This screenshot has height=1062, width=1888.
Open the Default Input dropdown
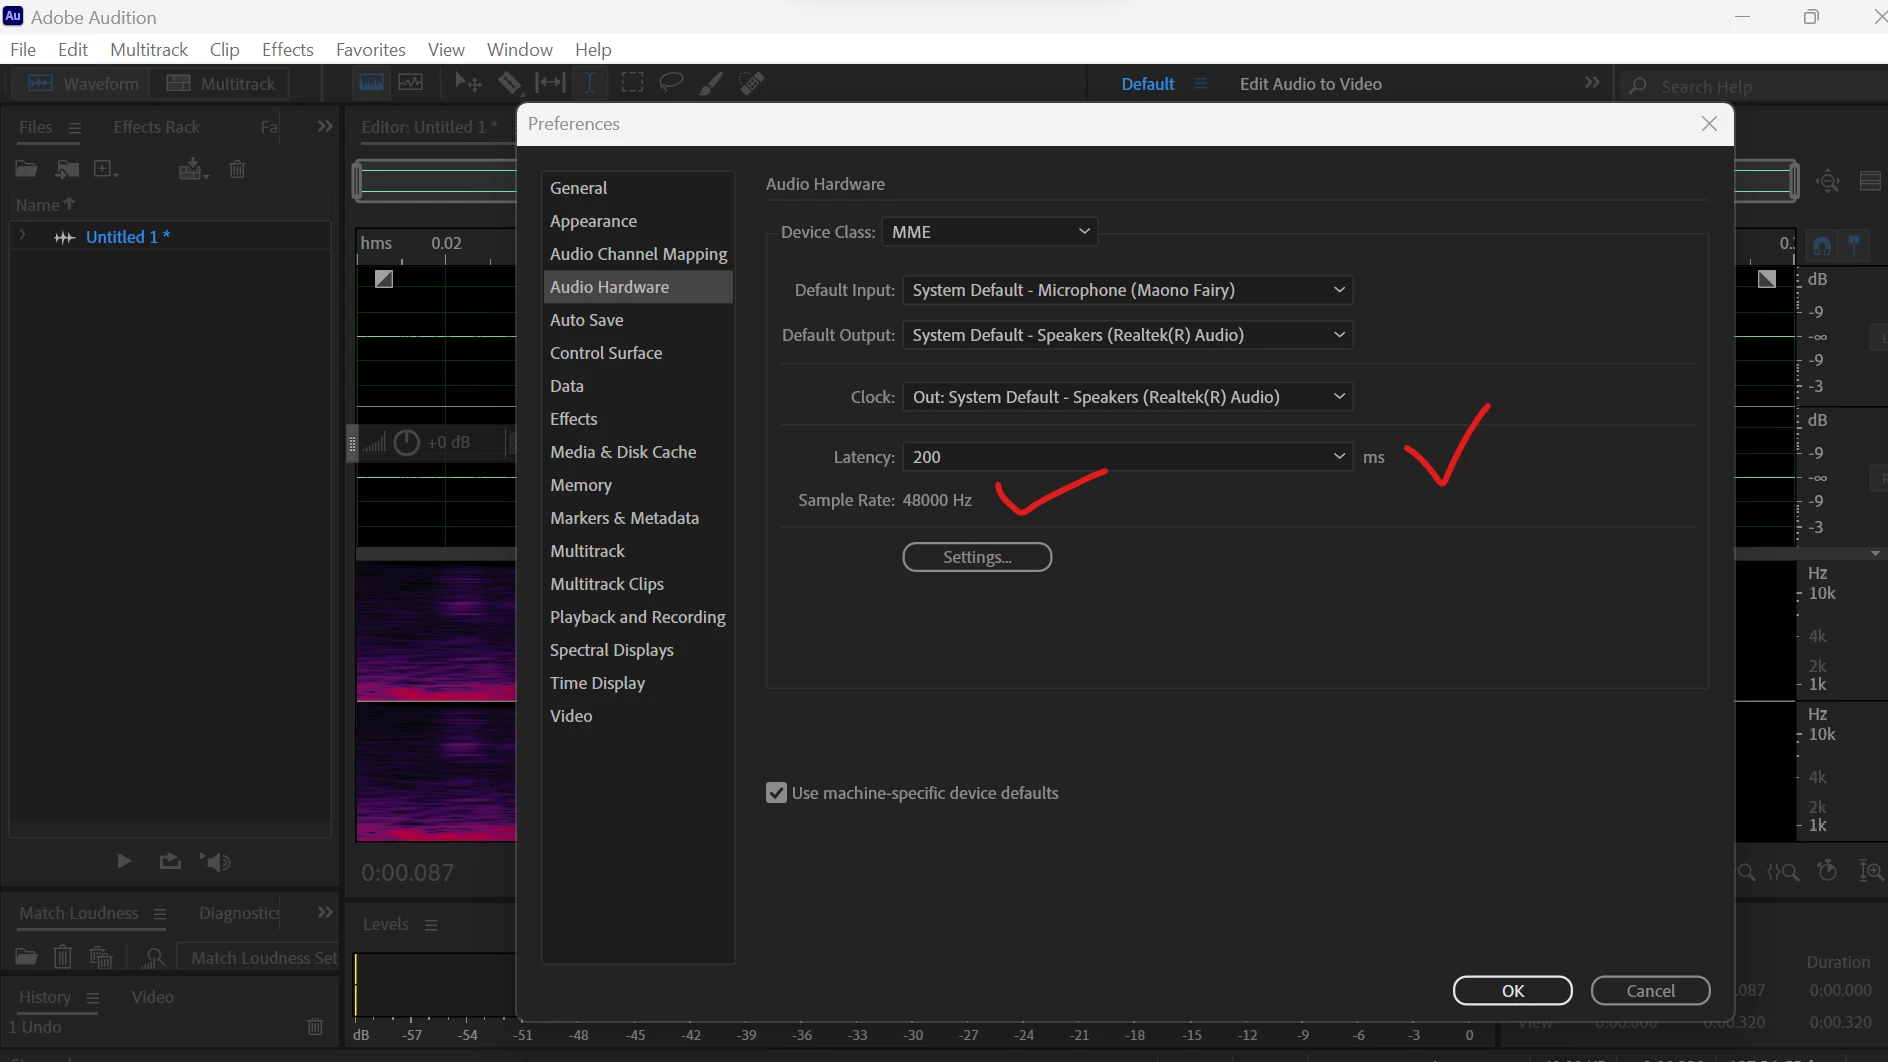[x=1127, y=290]
